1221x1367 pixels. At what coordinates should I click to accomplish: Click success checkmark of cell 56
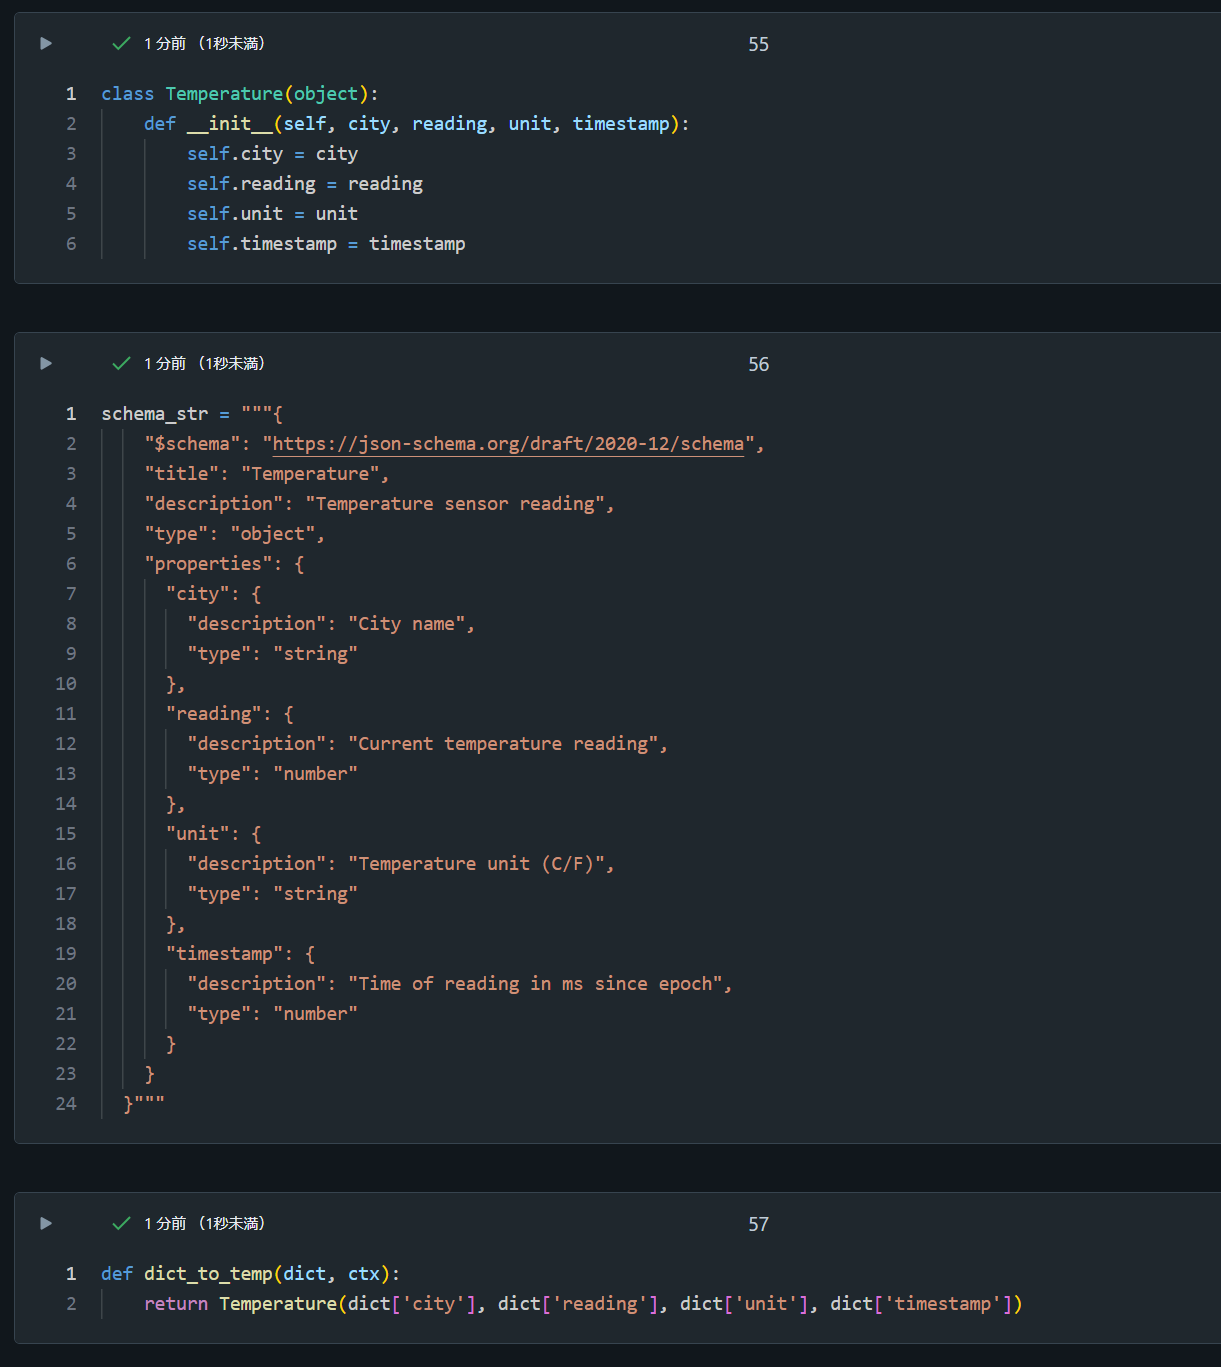(x=122, y=363)
